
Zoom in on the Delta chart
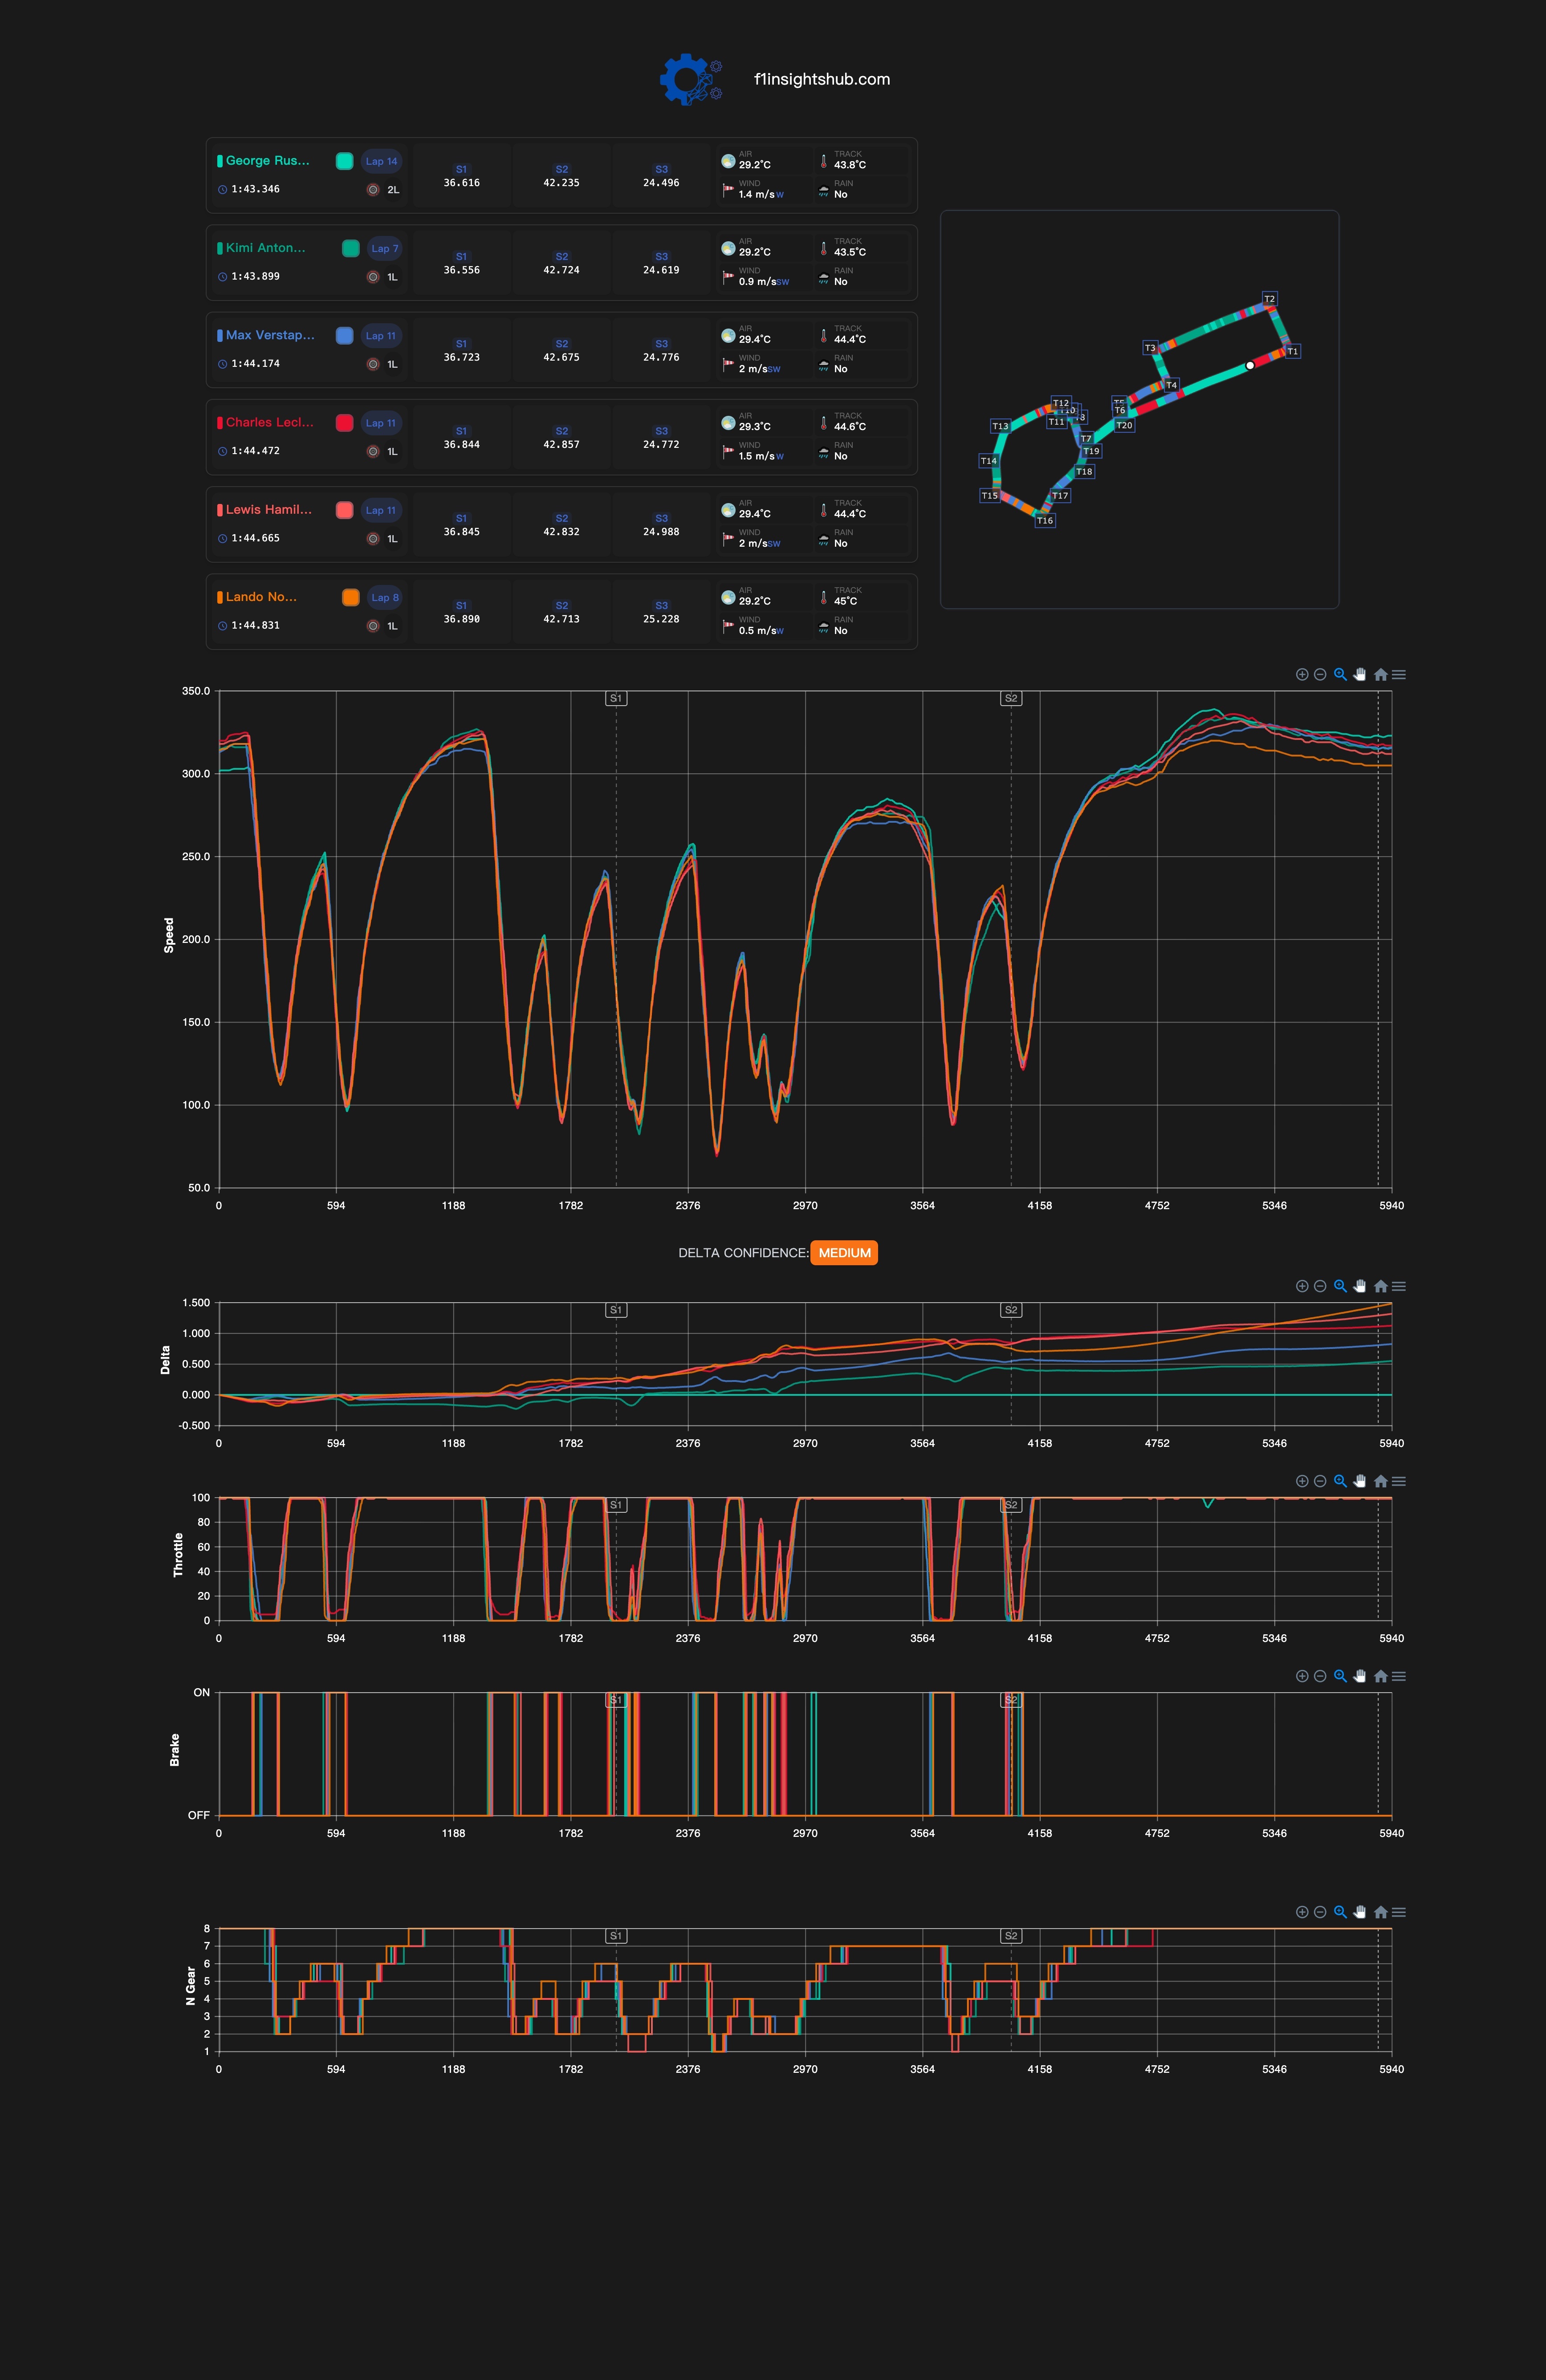(x=1302, y=1286)
